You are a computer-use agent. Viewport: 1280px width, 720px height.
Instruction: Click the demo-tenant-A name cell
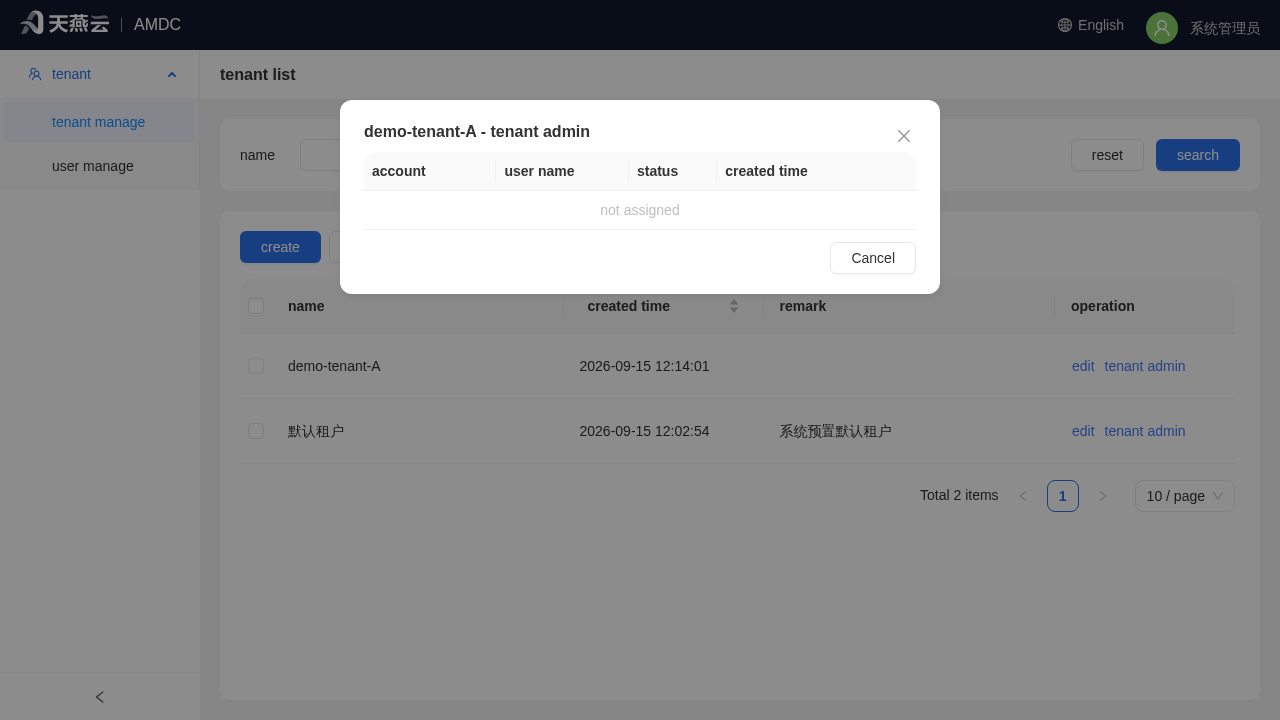(334, 366)
